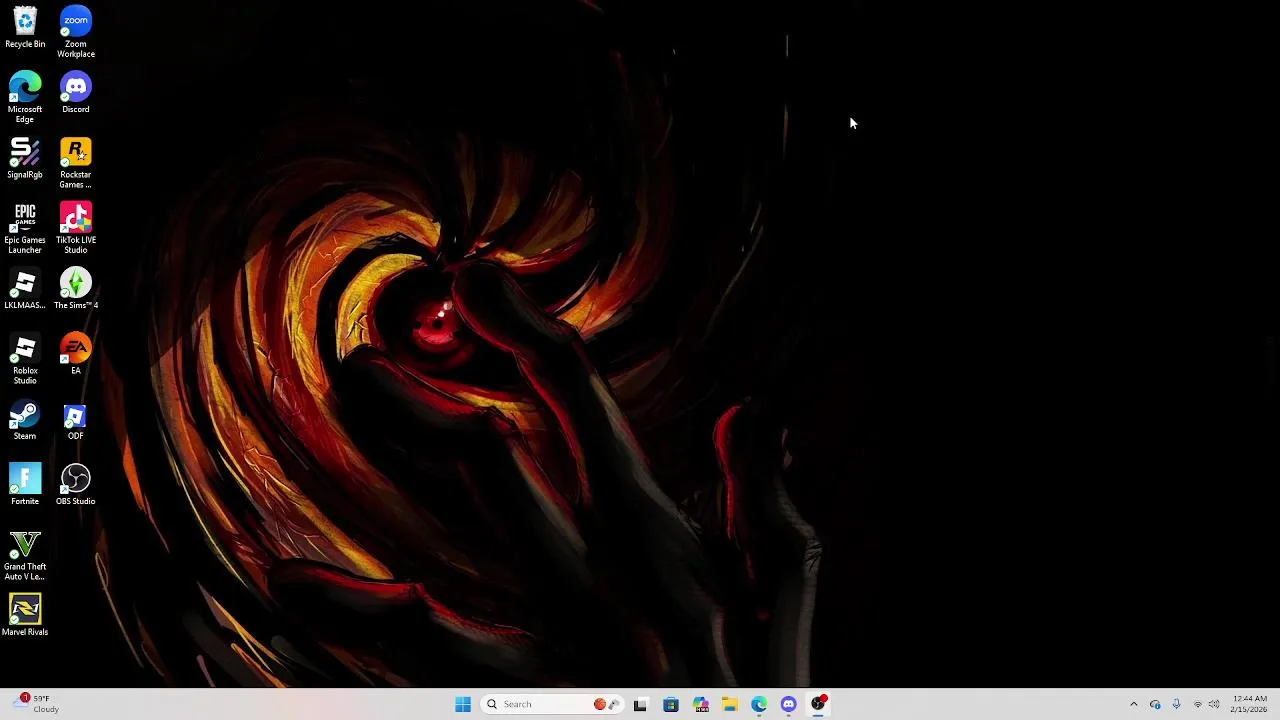Show hidden system tray icons
This screenshot has height=720, width=1280.
click(x=1133, y=704)
